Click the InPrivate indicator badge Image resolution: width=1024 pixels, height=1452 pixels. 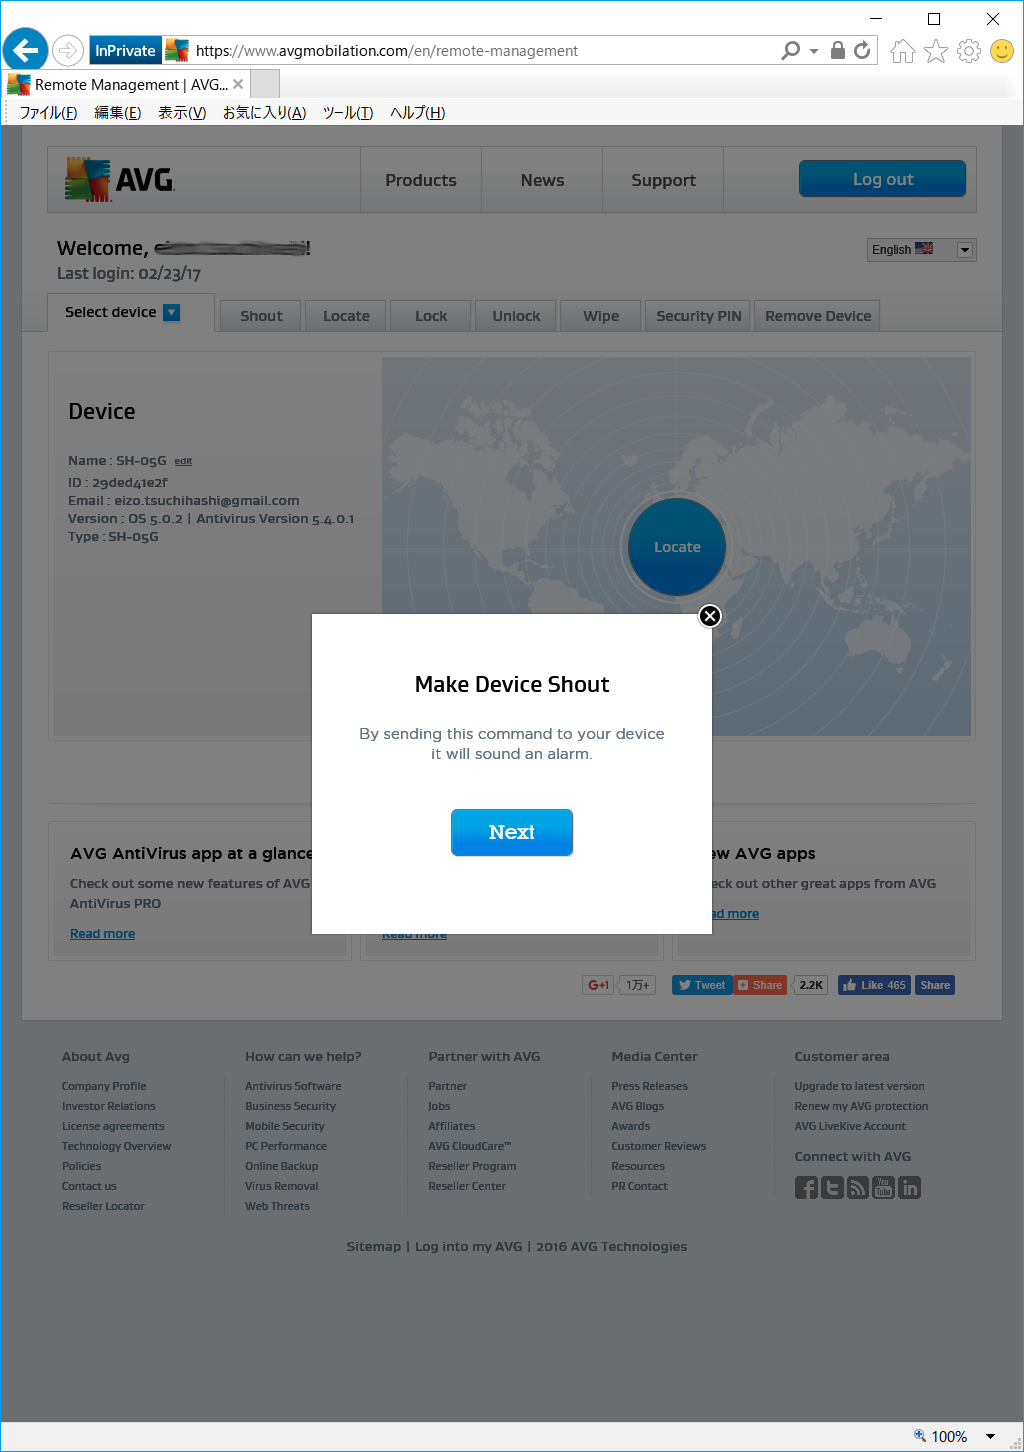(125, 50)
